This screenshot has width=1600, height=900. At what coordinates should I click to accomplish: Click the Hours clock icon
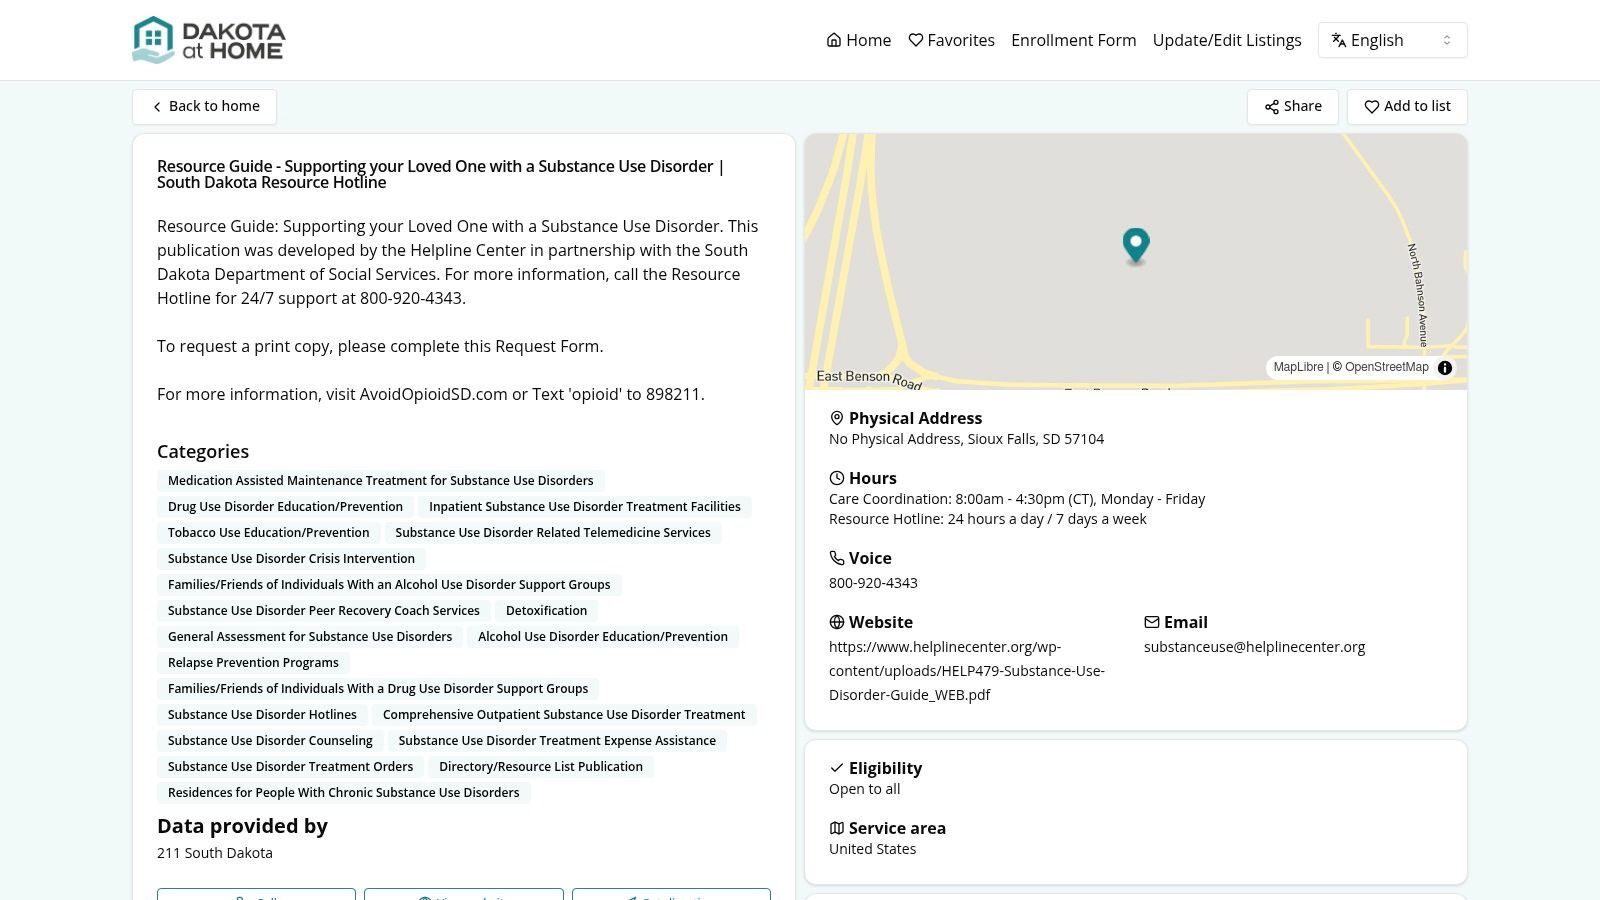click(837, 478)
